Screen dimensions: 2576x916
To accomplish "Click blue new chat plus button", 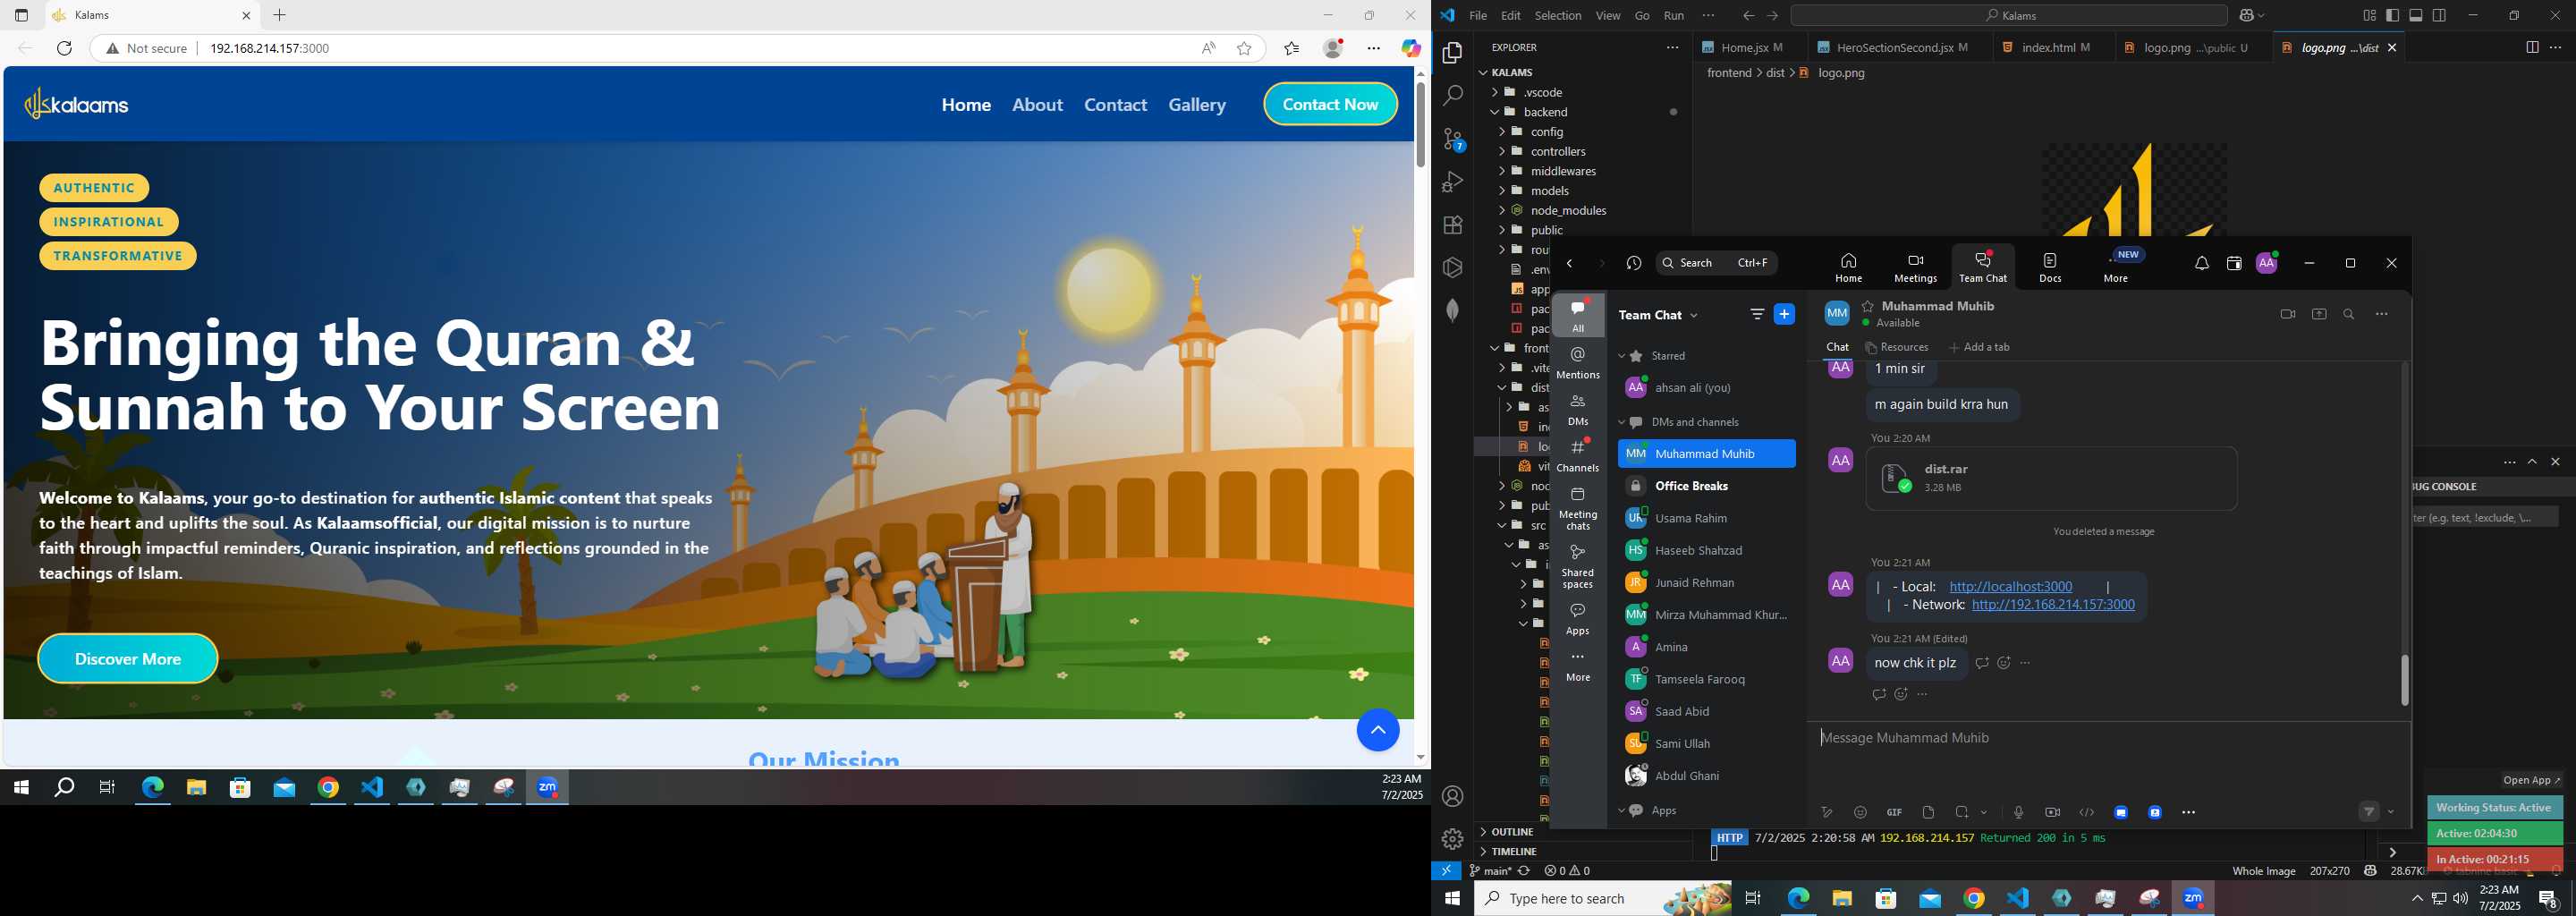I will [1784, 314].
